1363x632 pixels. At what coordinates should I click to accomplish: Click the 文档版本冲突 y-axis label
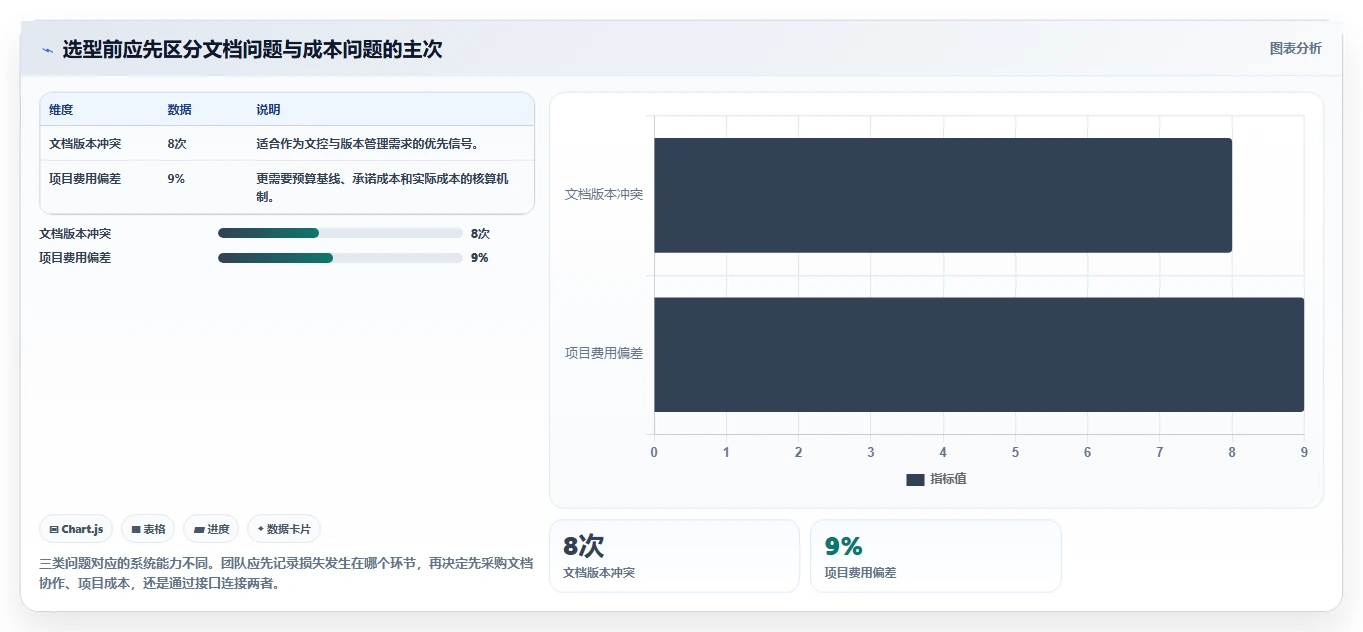point(604,194)
